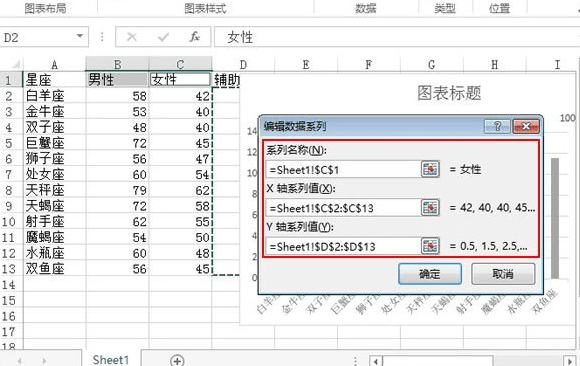Click the male value 79 for 天秤座
The height and width of the screenshot is (366, 580).
[117, 190]
